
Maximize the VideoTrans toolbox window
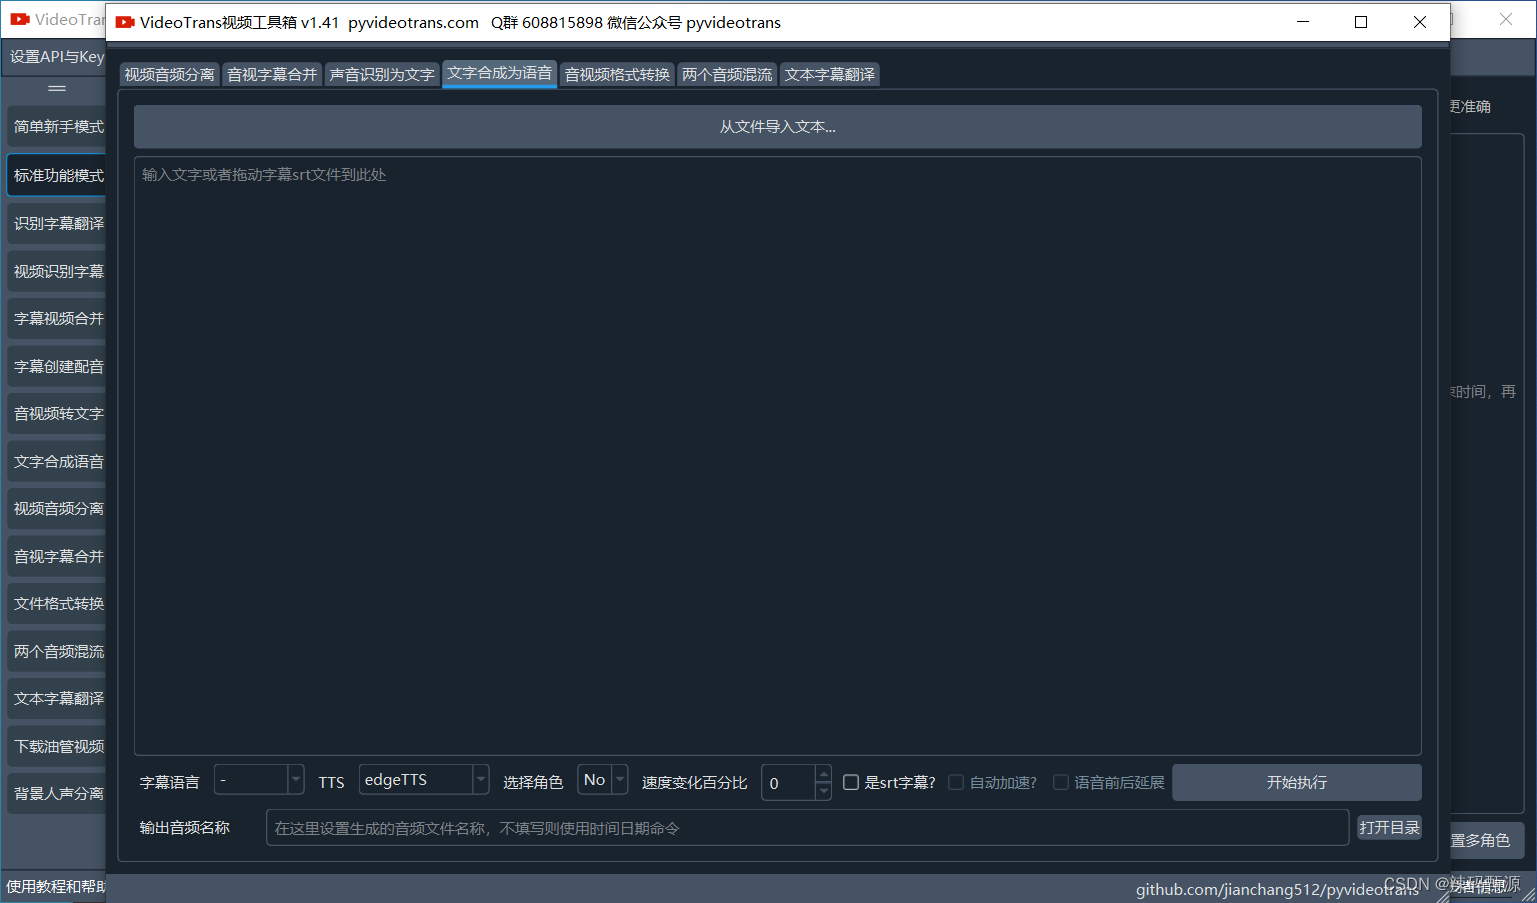coord(1361,22)
